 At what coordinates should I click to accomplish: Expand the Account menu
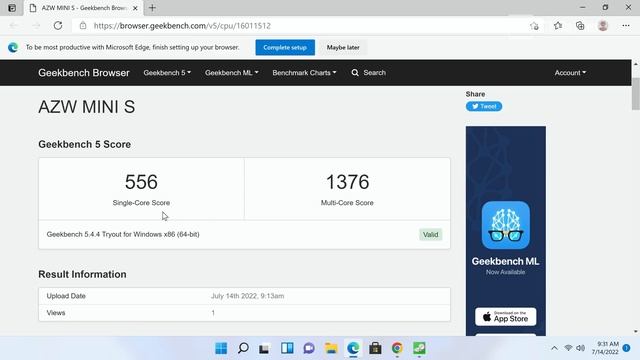570,73
